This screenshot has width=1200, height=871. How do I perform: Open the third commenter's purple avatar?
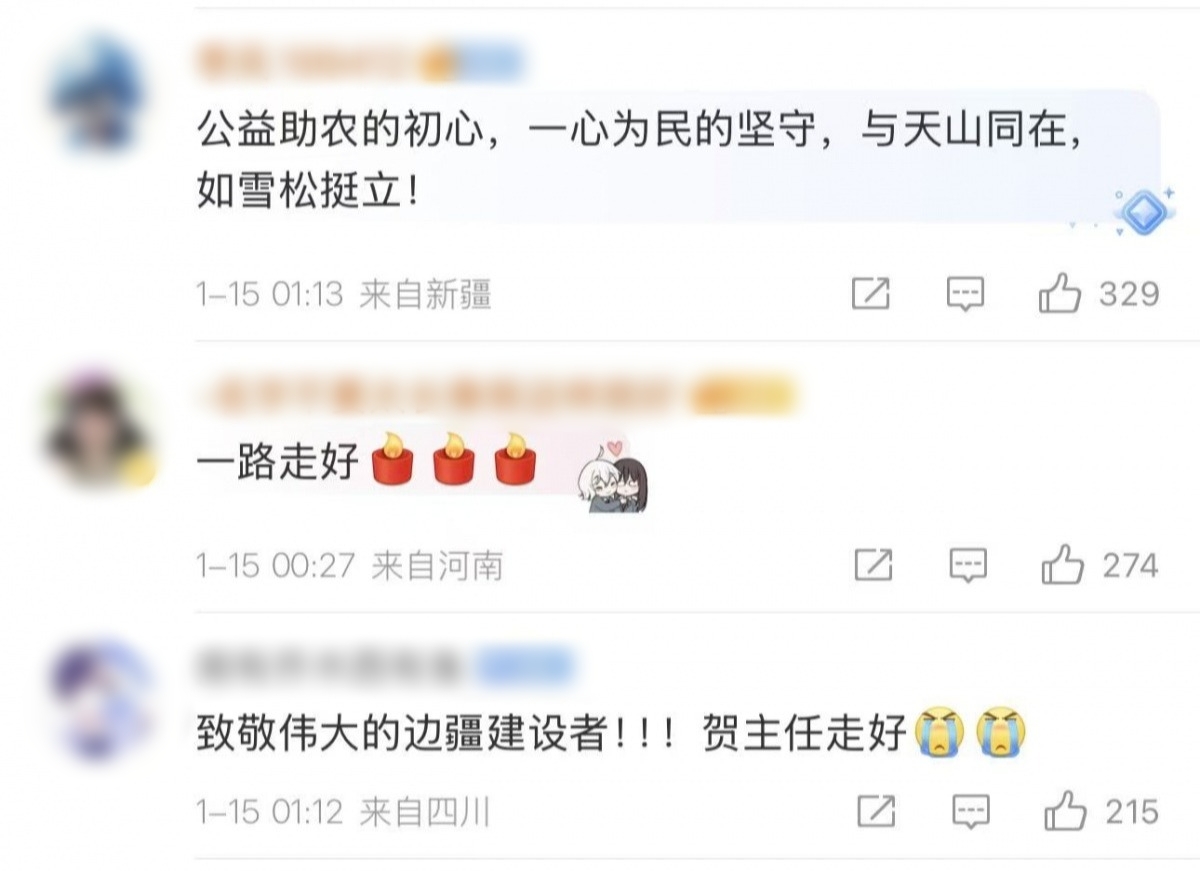[x=99, y=700]
